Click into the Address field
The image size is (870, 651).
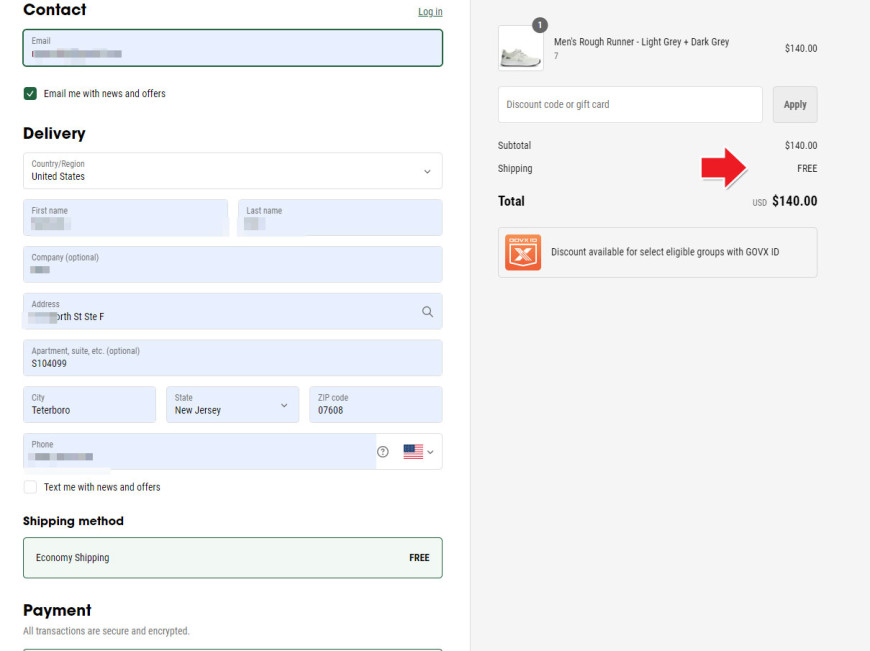(232, 311)
